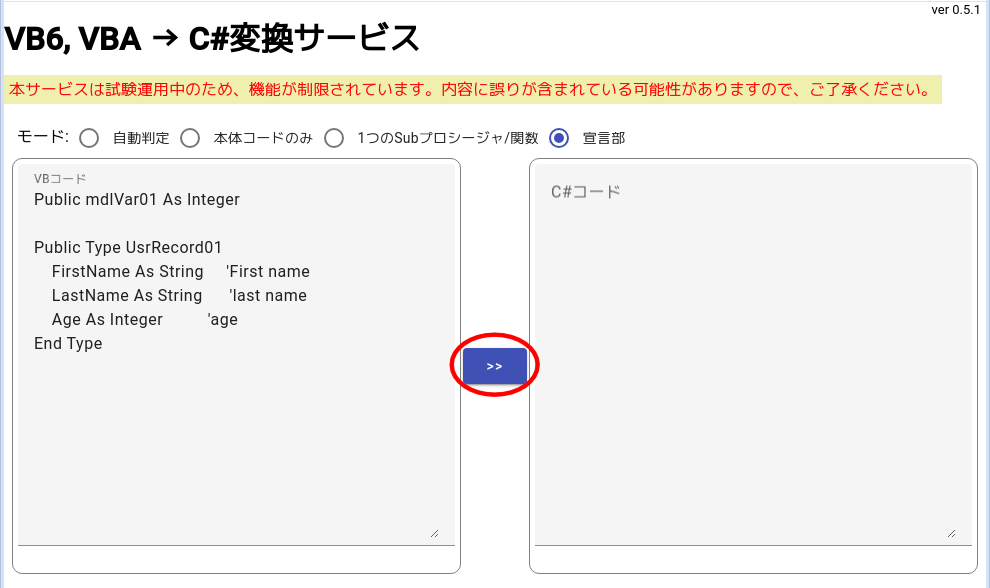The width and height of the screenshot is (990, 588).
Task: Click the 'Public Type UsrRecord01' line
Action: point(128,248)
